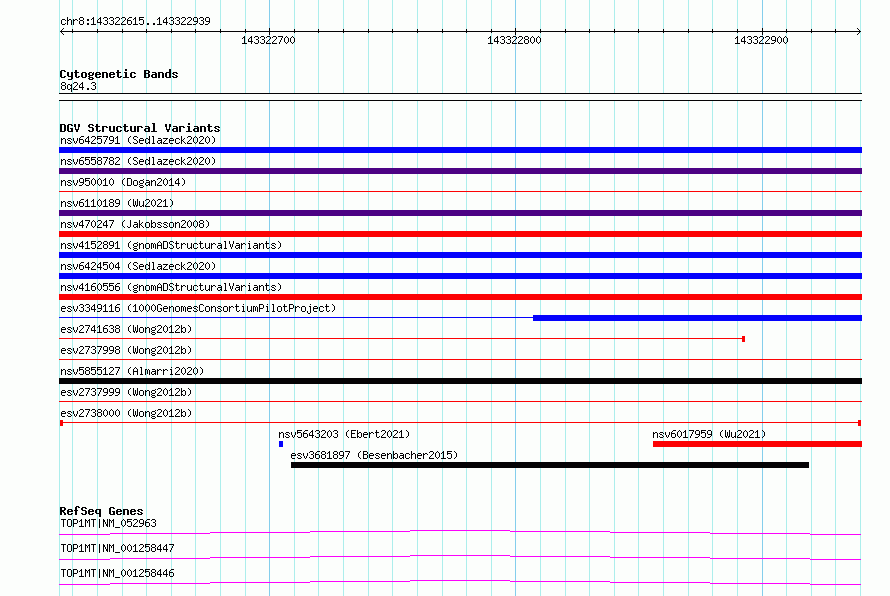
Task: Click the TOP1MT|NM_001258447 gene label
Action: pyautogui.click(x=117, y=548)
